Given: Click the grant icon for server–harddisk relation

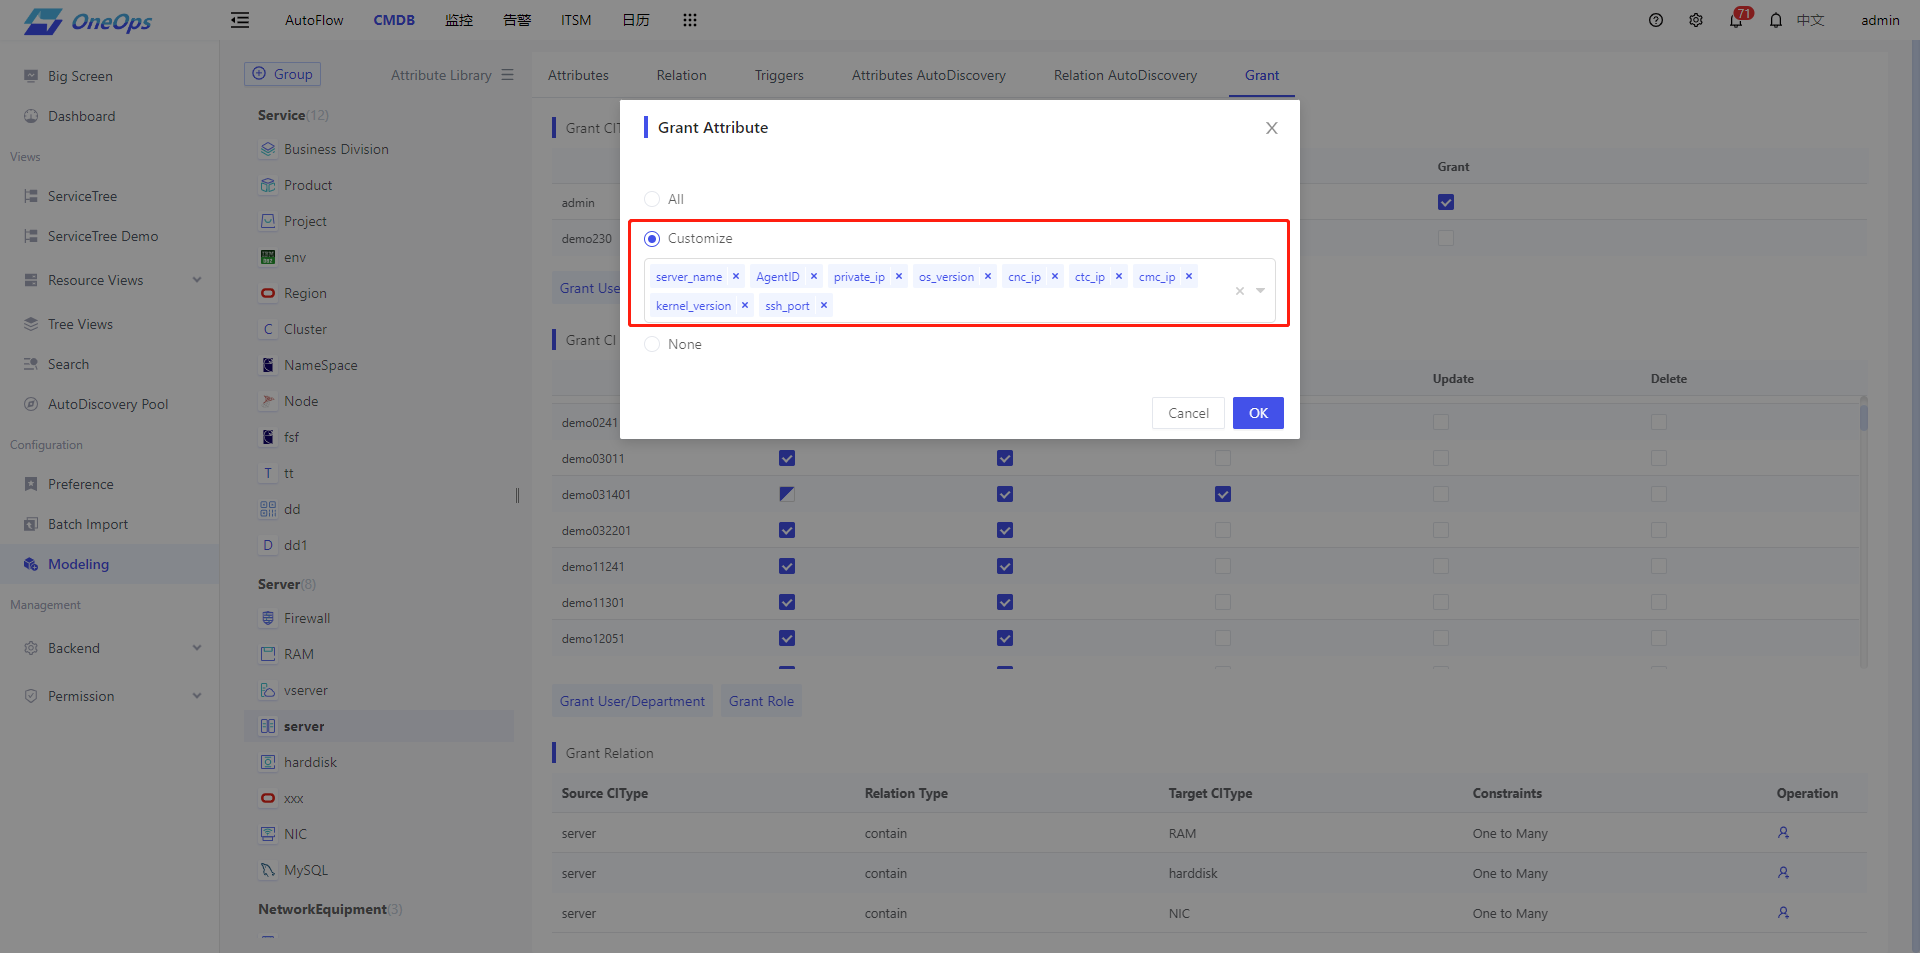Looking at the screenshot, I should point(1783,873).
